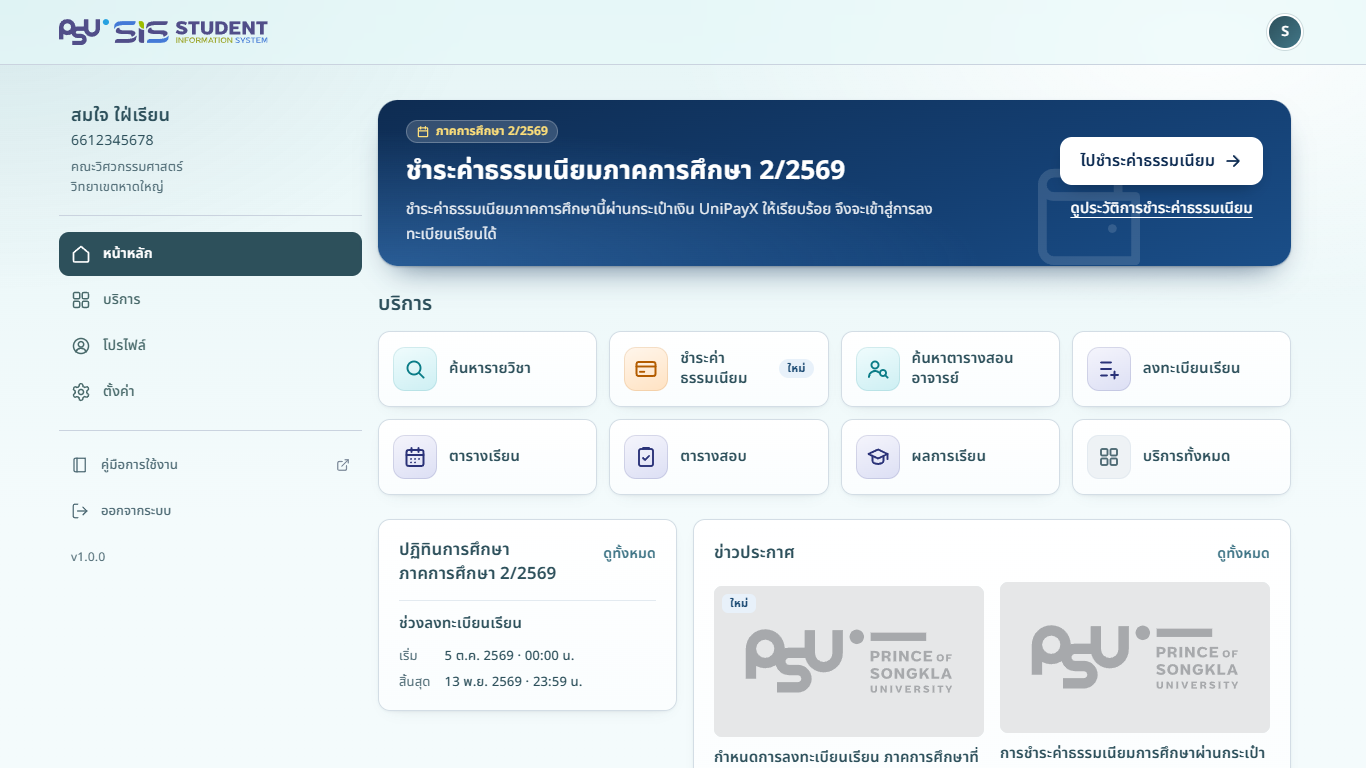The height and width of the screenshot is (768, 1366).
Task: Click the arrow icon in ไปชำระค่าธรรมเนียม button
Action: click(x=1233, y=161)
